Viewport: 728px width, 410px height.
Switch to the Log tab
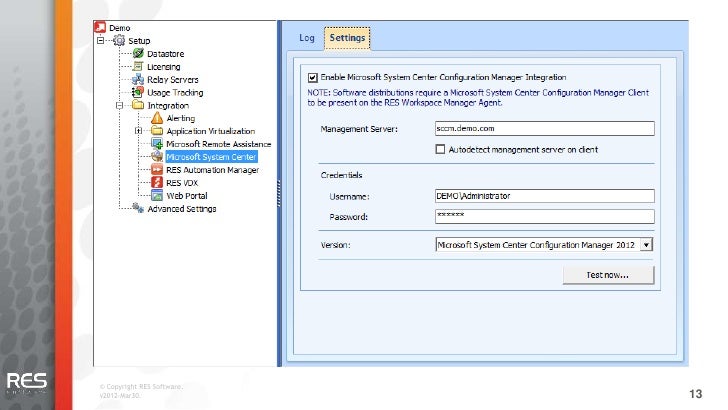point(306,38)
